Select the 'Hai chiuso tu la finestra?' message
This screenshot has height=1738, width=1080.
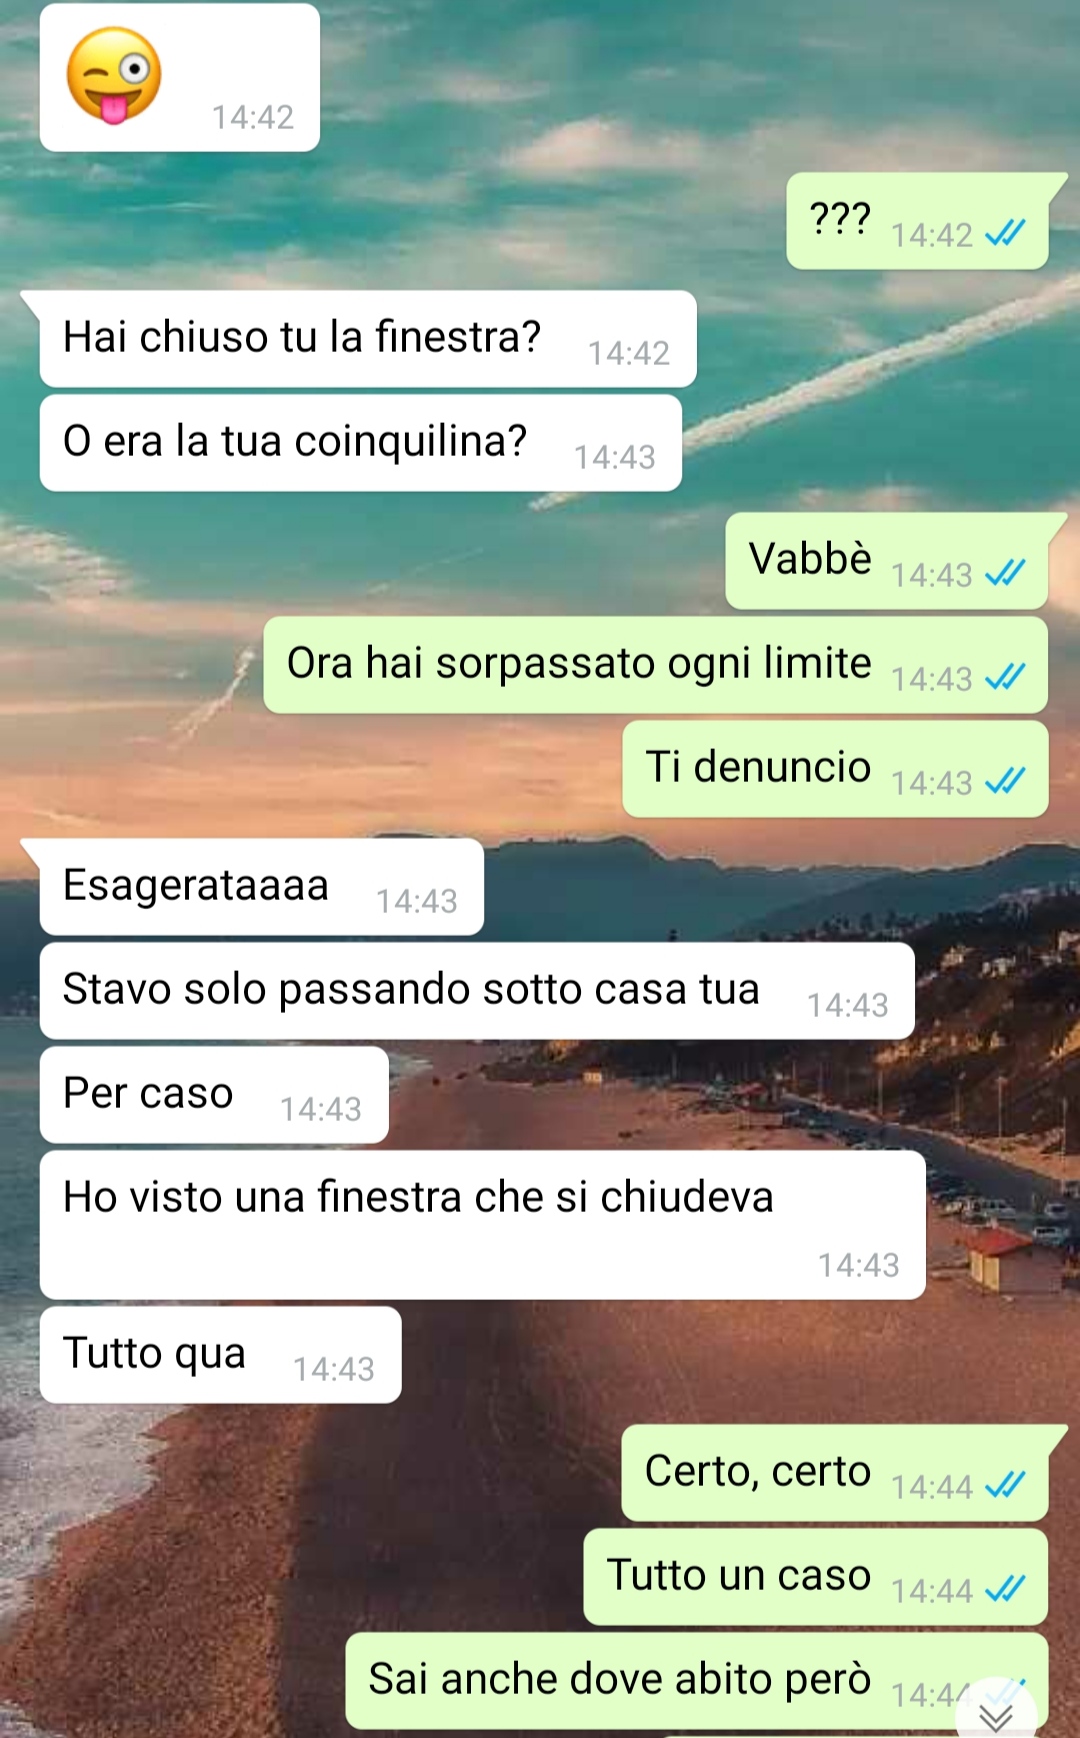point(368,339)
